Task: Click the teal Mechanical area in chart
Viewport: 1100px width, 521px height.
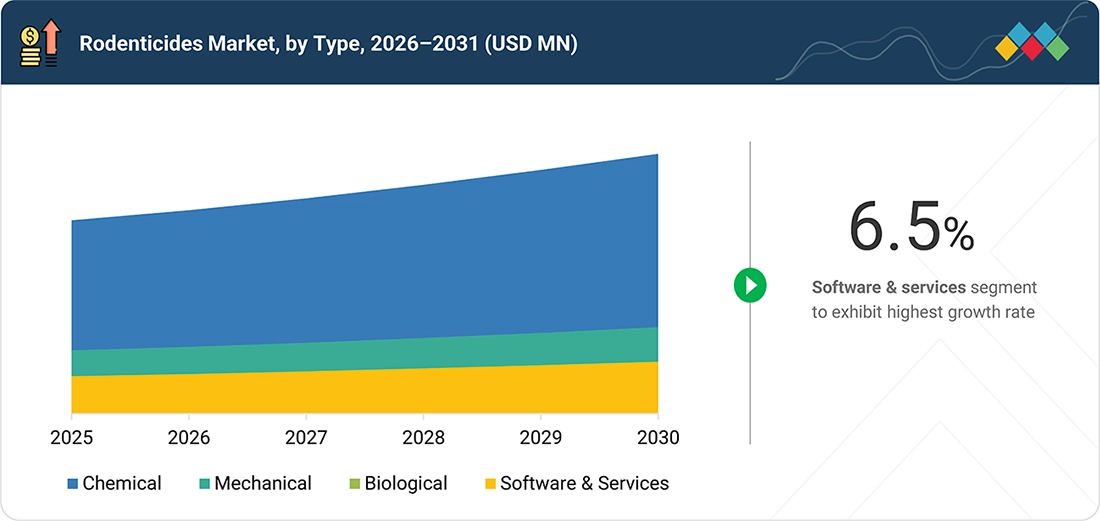Action: [x=365, y=354]
